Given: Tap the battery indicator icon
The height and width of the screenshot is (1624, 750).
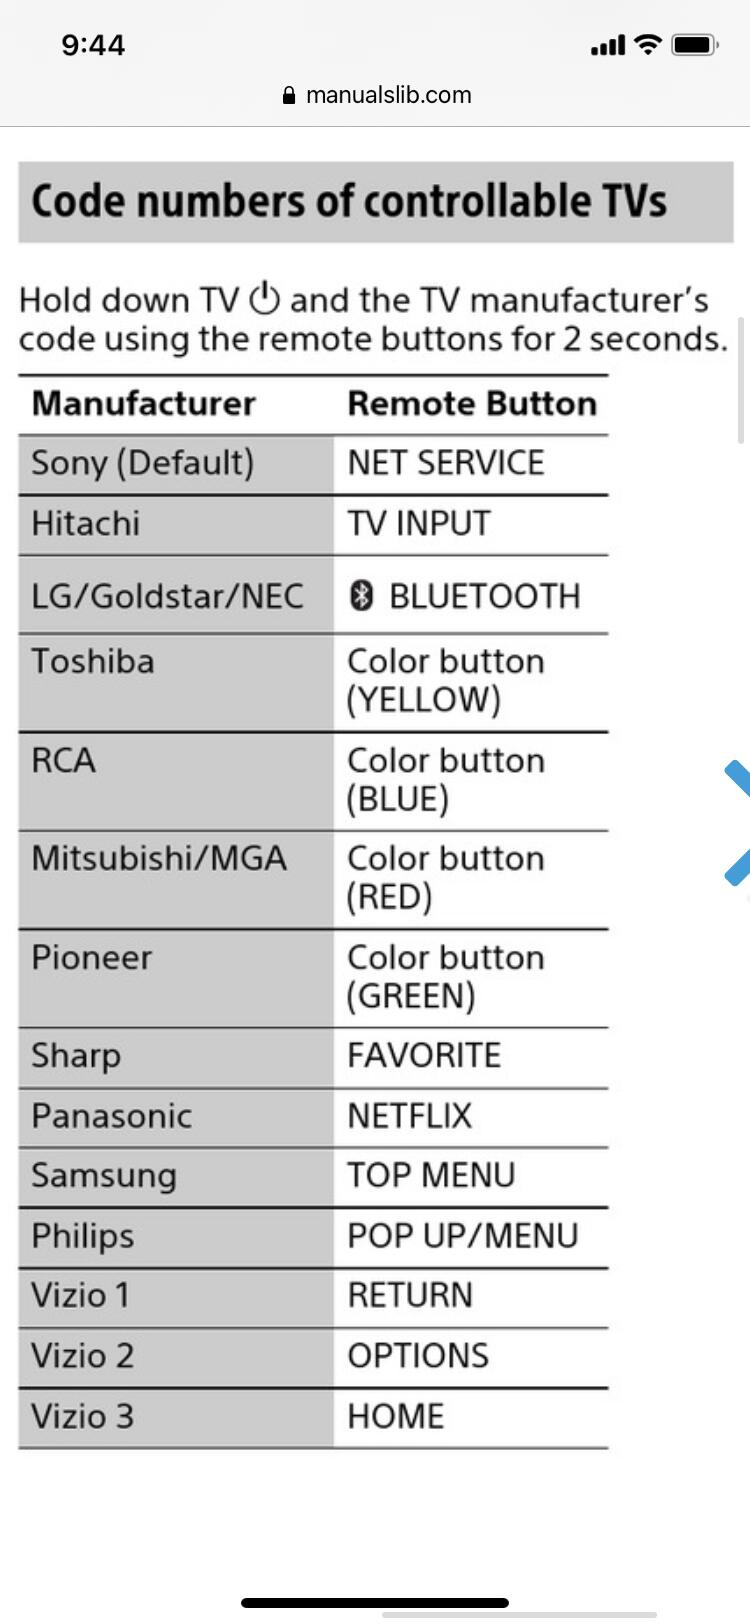Looking at the screenshot, I should tap(694, 45).
